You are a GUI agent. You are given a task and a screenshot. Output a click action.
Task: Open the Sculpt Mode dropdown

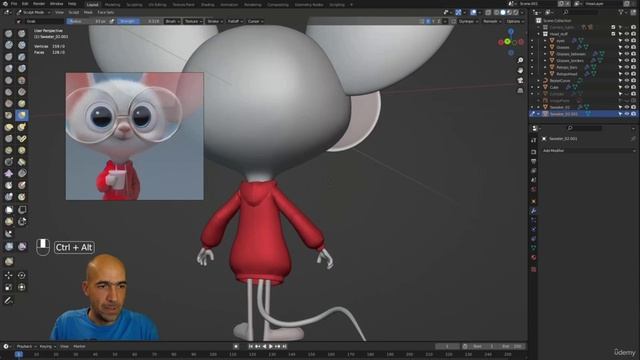33,12
